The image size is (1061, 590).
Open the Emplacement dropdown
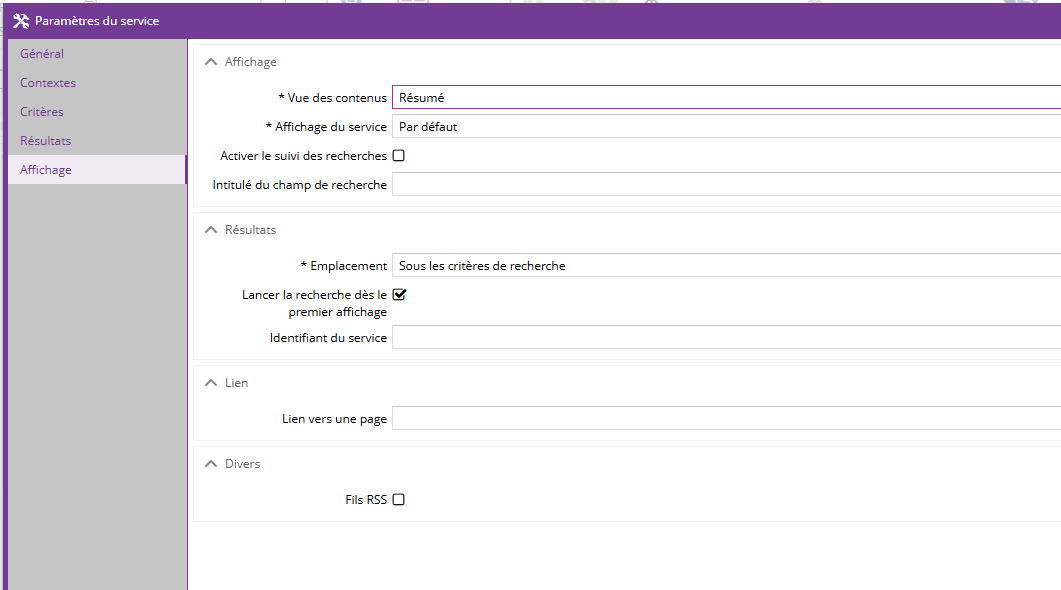click(x=725, y=266)
